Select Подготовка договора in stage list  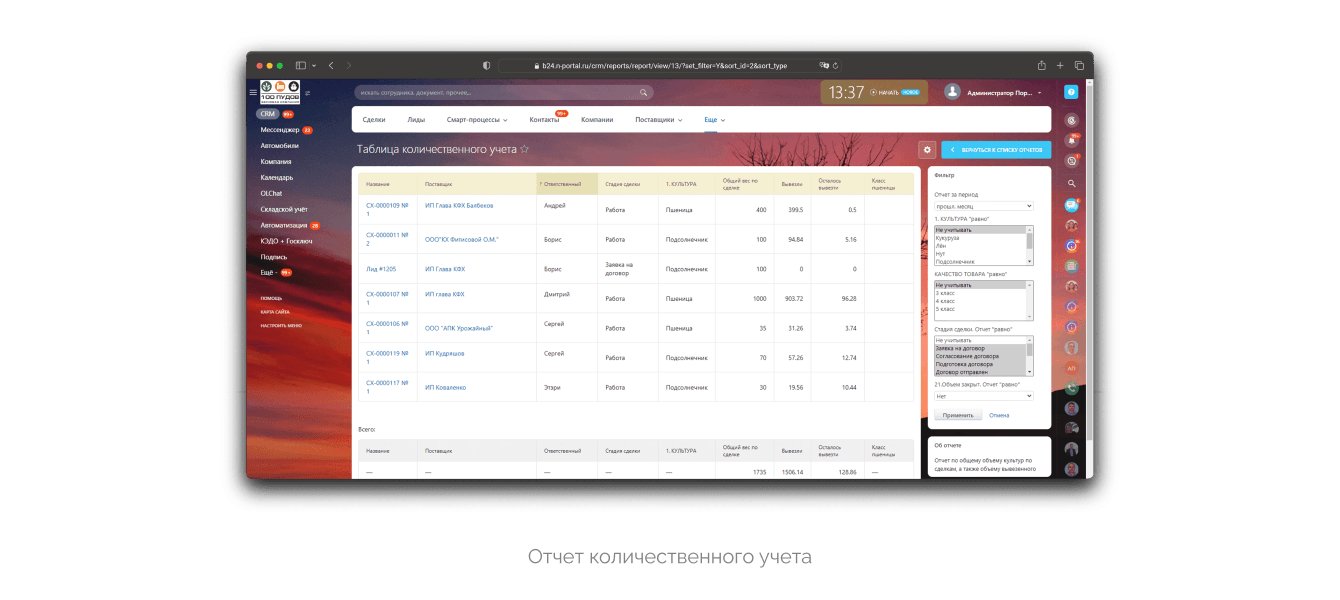(964, 364)
